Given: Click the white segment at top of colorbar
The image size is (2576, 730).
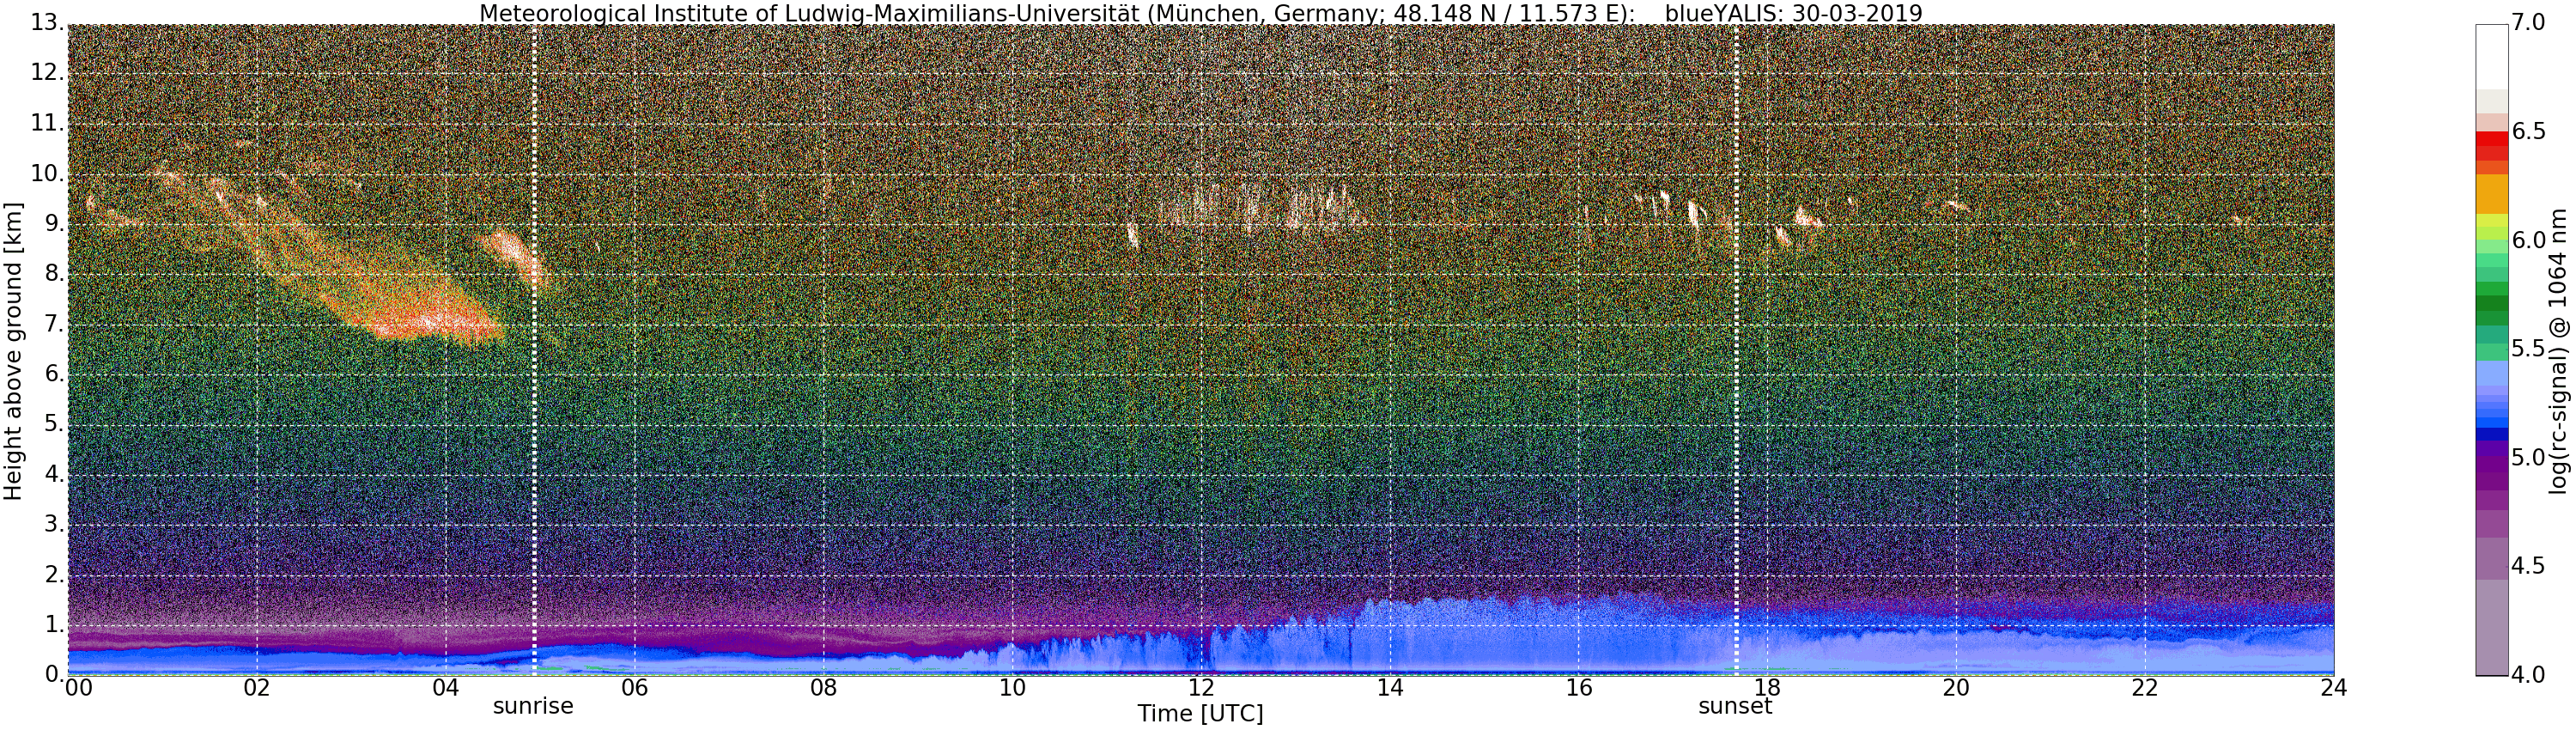Looking at the screenshot, I should pos(2490,56).
